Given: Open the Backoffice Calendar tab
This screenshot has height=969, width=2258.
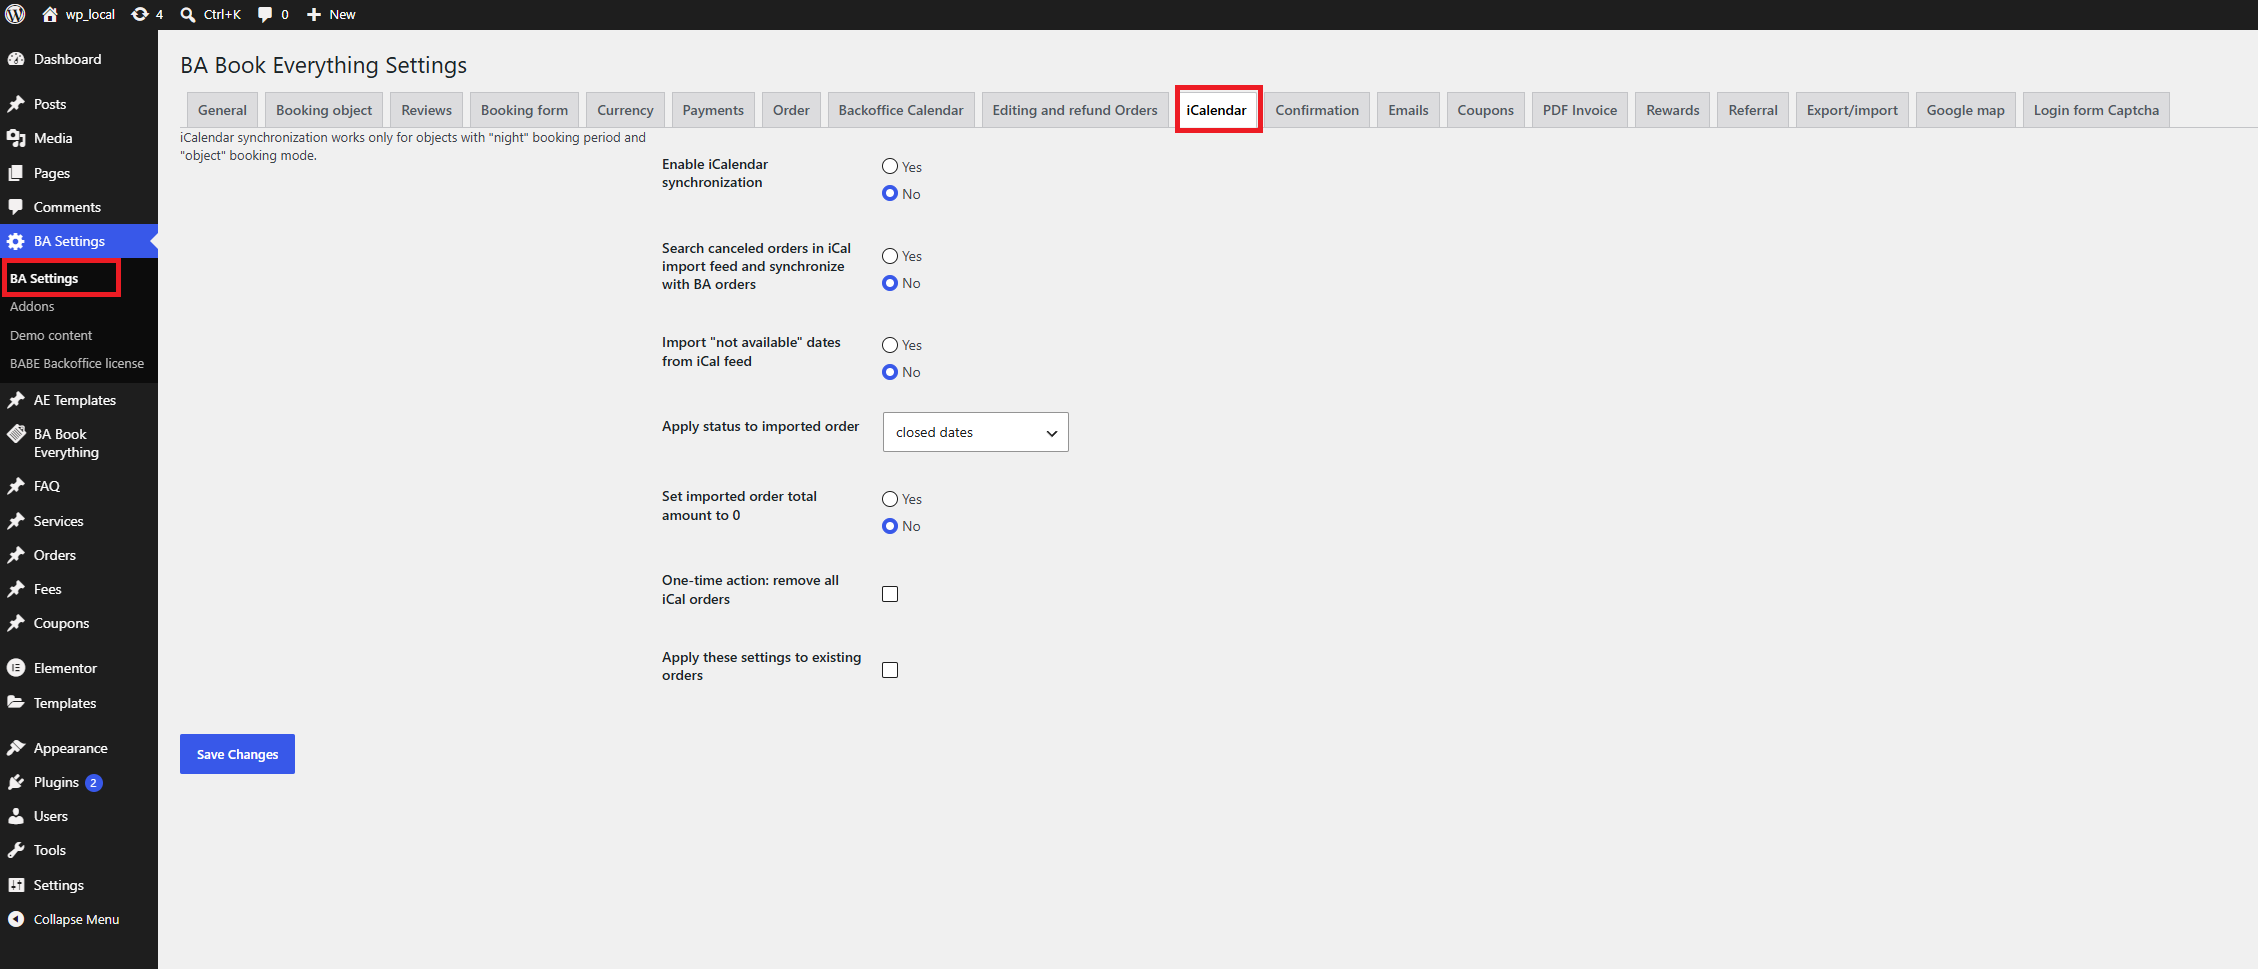Looking at the screenshot, I should click(x=901, y=110).
